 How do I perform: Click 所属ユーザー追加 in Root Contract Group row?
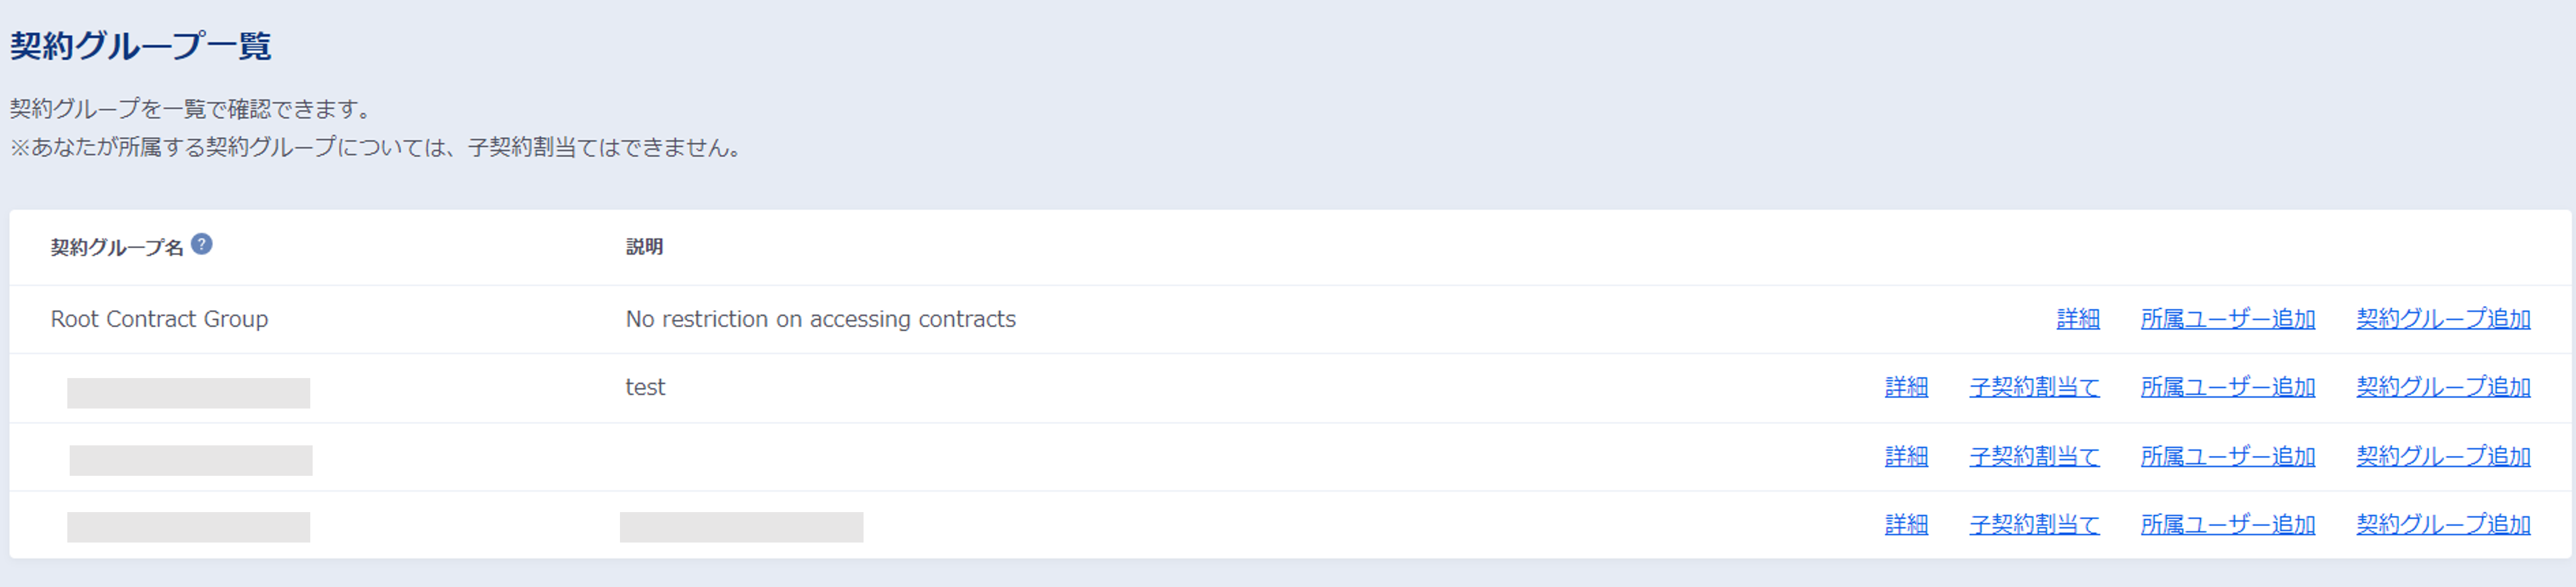click(x=2227, y=319)
